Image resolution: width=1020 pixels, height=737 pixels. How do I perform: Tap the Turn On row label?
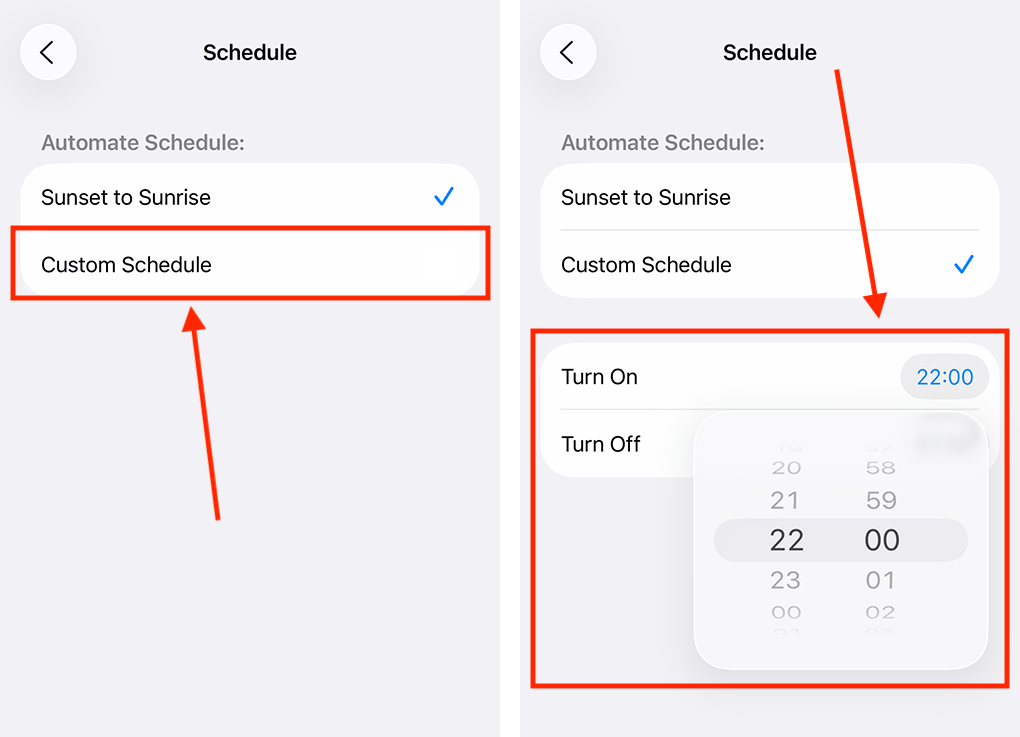[x=599, y=377]
